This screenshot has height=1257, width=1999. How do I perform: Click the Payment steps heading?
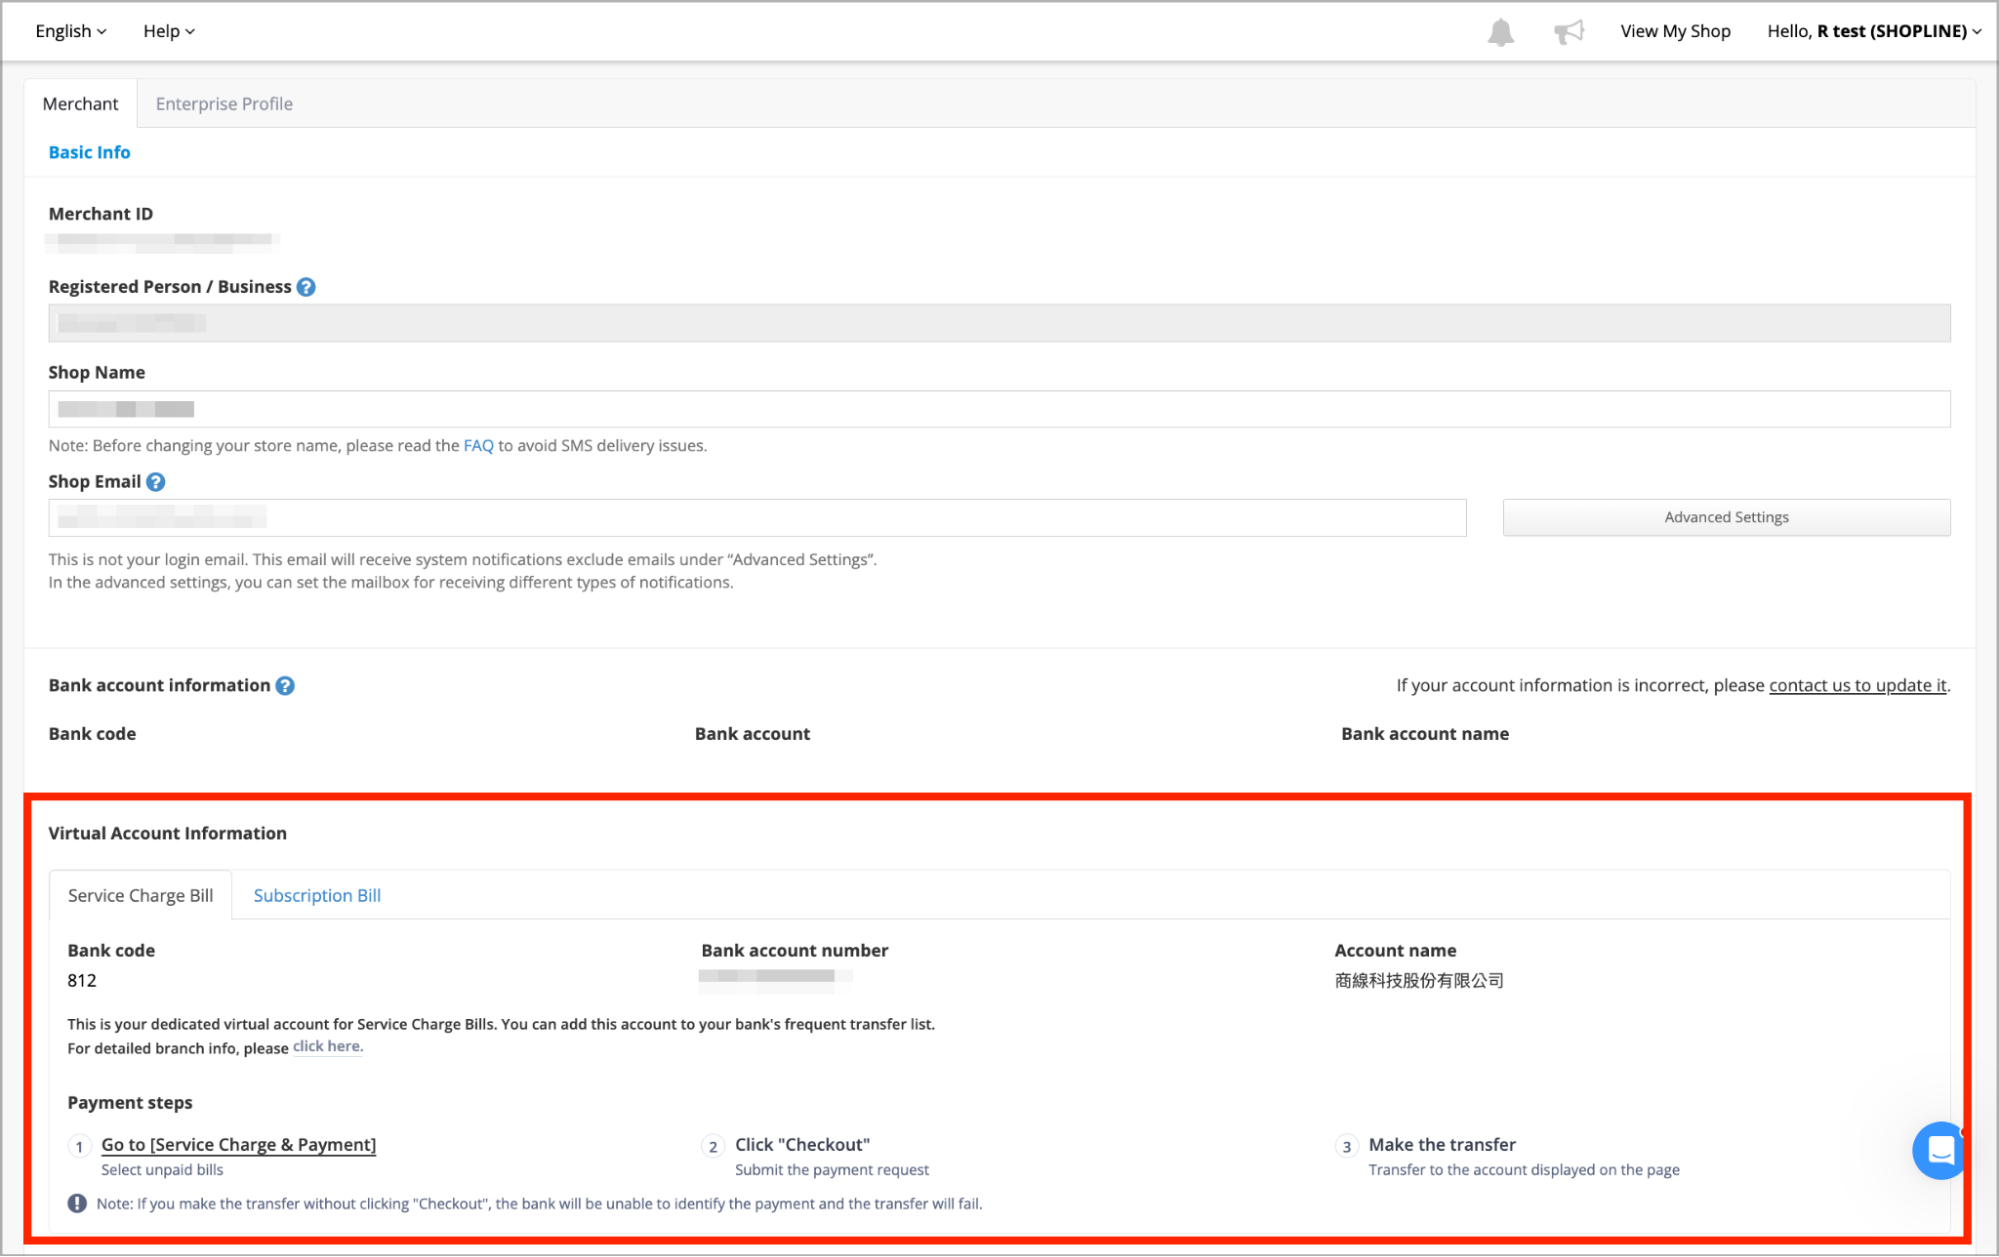pos(130,1103)
